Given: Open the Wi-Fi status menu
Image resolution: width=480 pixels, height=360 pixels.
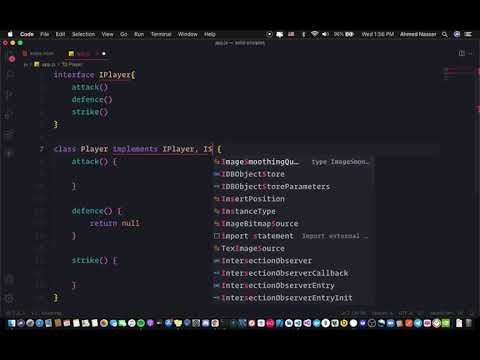Looking at the screenshot, I should 314,34.
